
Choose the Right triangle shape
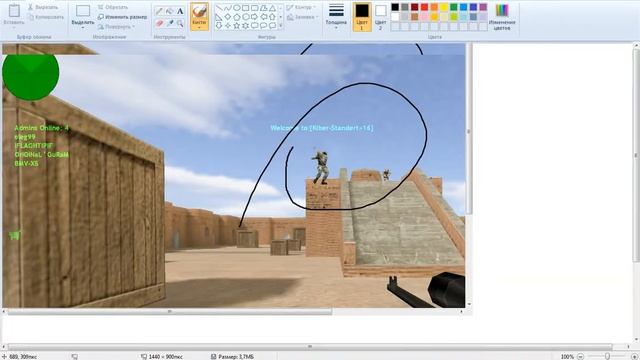tap(219, 17)
